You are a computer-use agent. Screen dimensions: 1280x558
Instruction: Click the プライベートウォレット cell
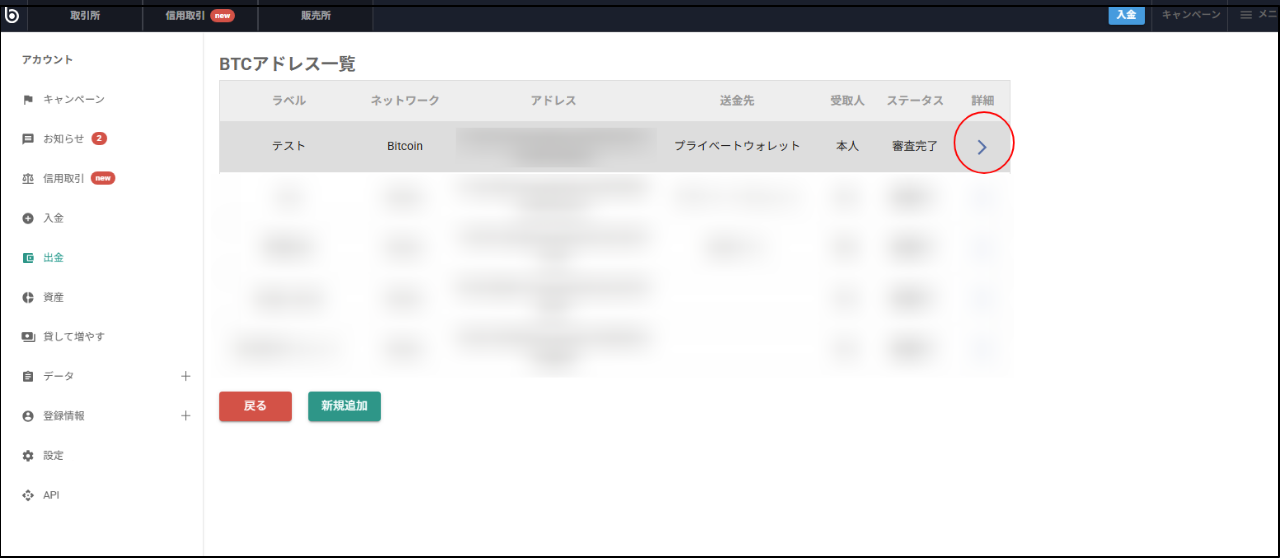click(x=737, y=146)
